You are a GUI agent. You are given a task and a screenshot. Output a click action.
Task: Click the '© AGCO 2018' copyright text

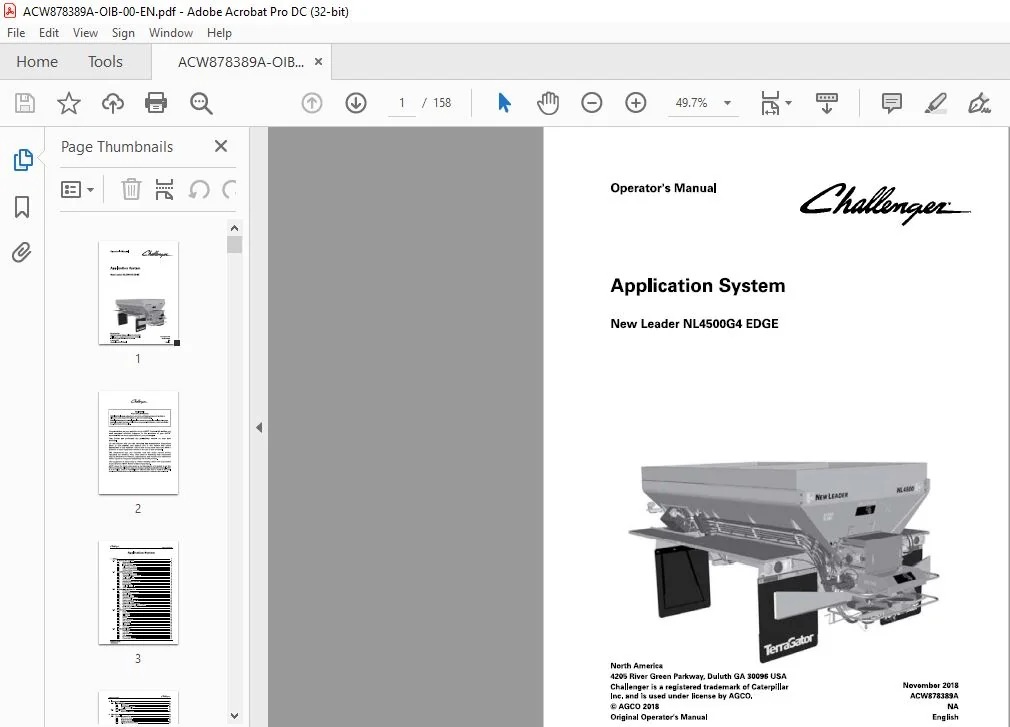point(634,706)
